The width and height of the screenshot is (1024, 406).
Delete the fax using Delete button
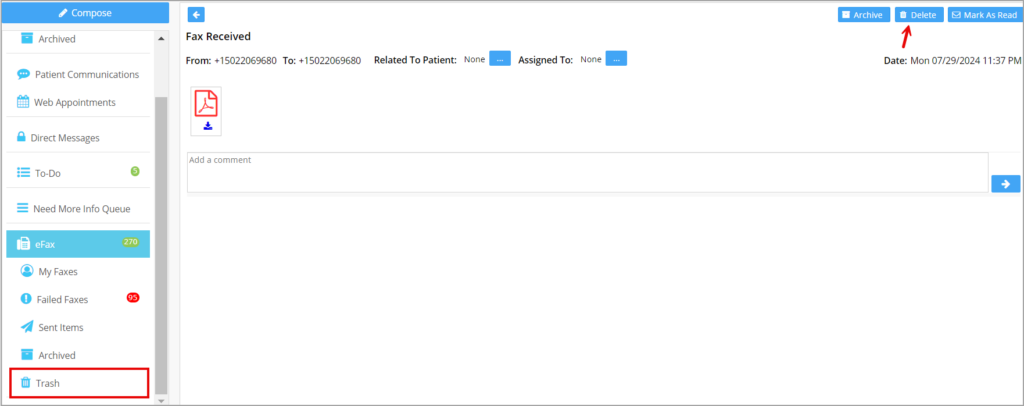(x=919, y=15)
